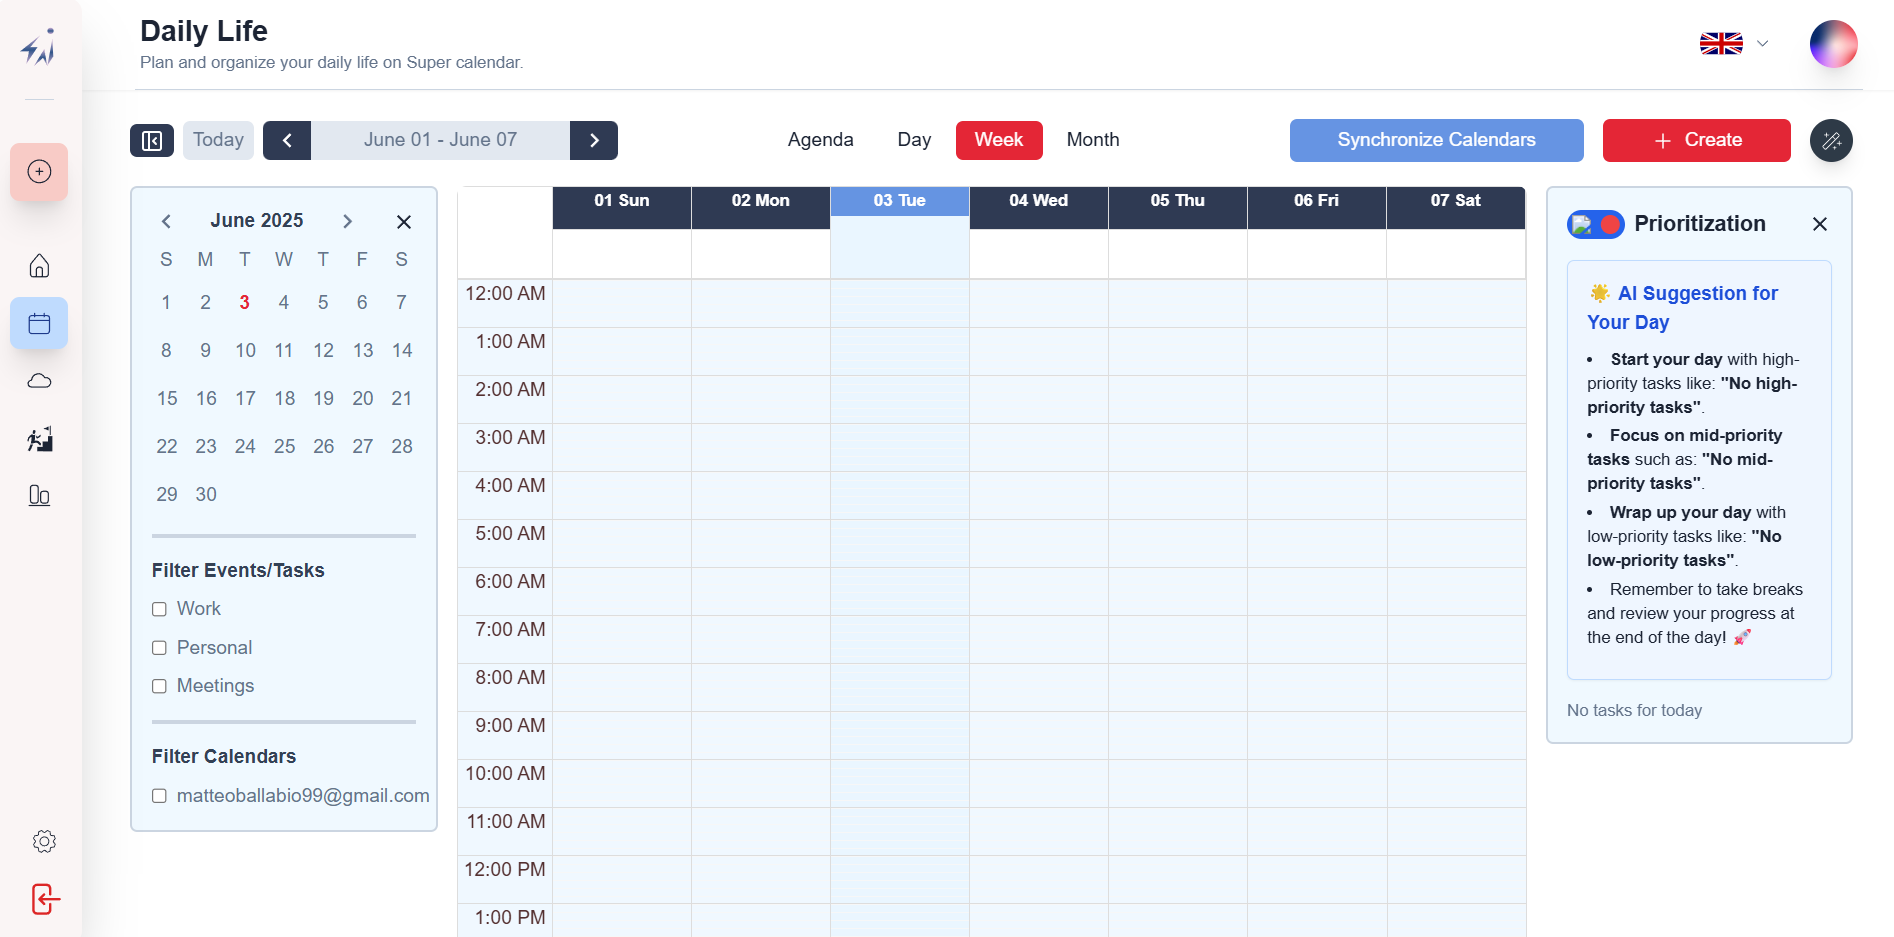
Task: Open the Home page from sidebar
Action: [39, 266]
